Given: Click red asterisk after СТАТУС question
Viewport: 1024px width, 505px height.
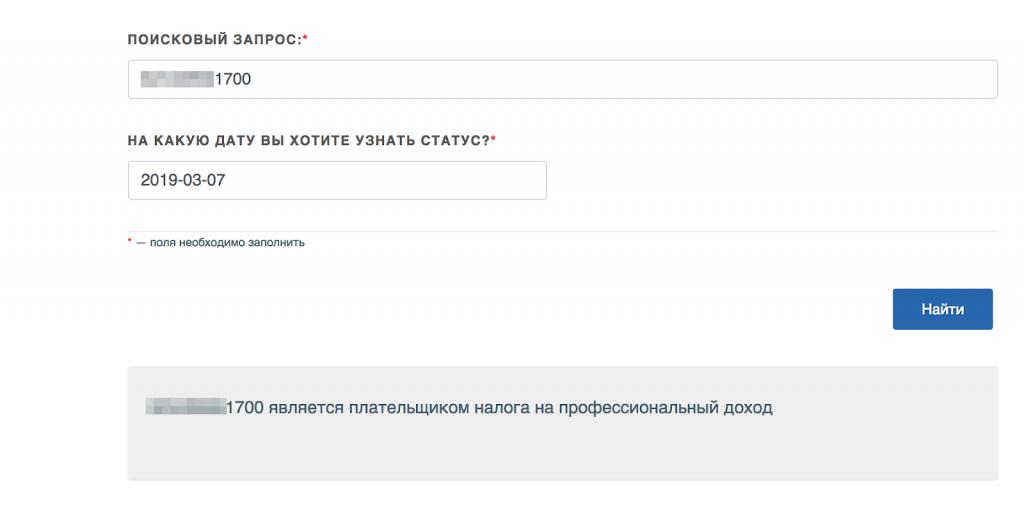Looking at the screenshot, I should tap(493, 139).
